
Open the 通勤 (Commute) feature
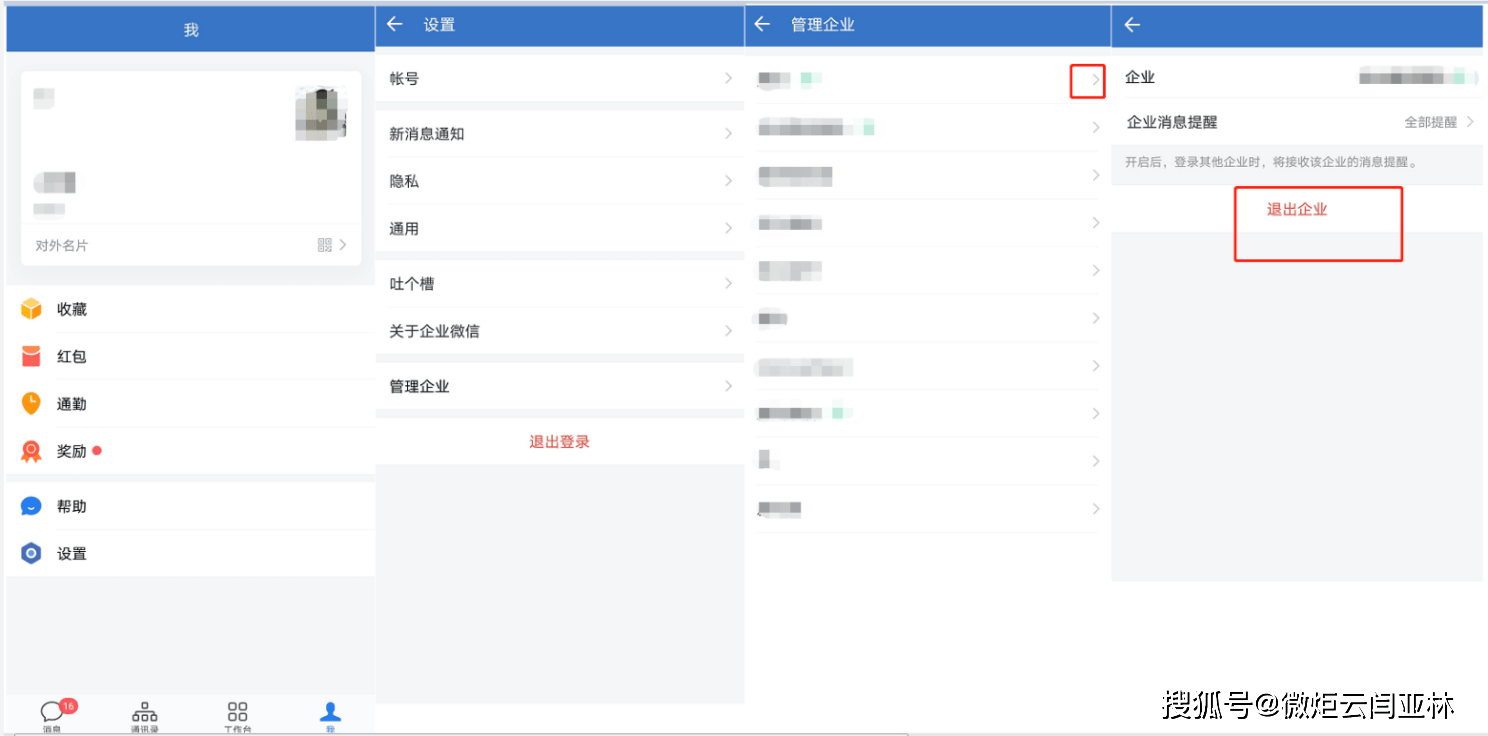(x=70, y=403)
